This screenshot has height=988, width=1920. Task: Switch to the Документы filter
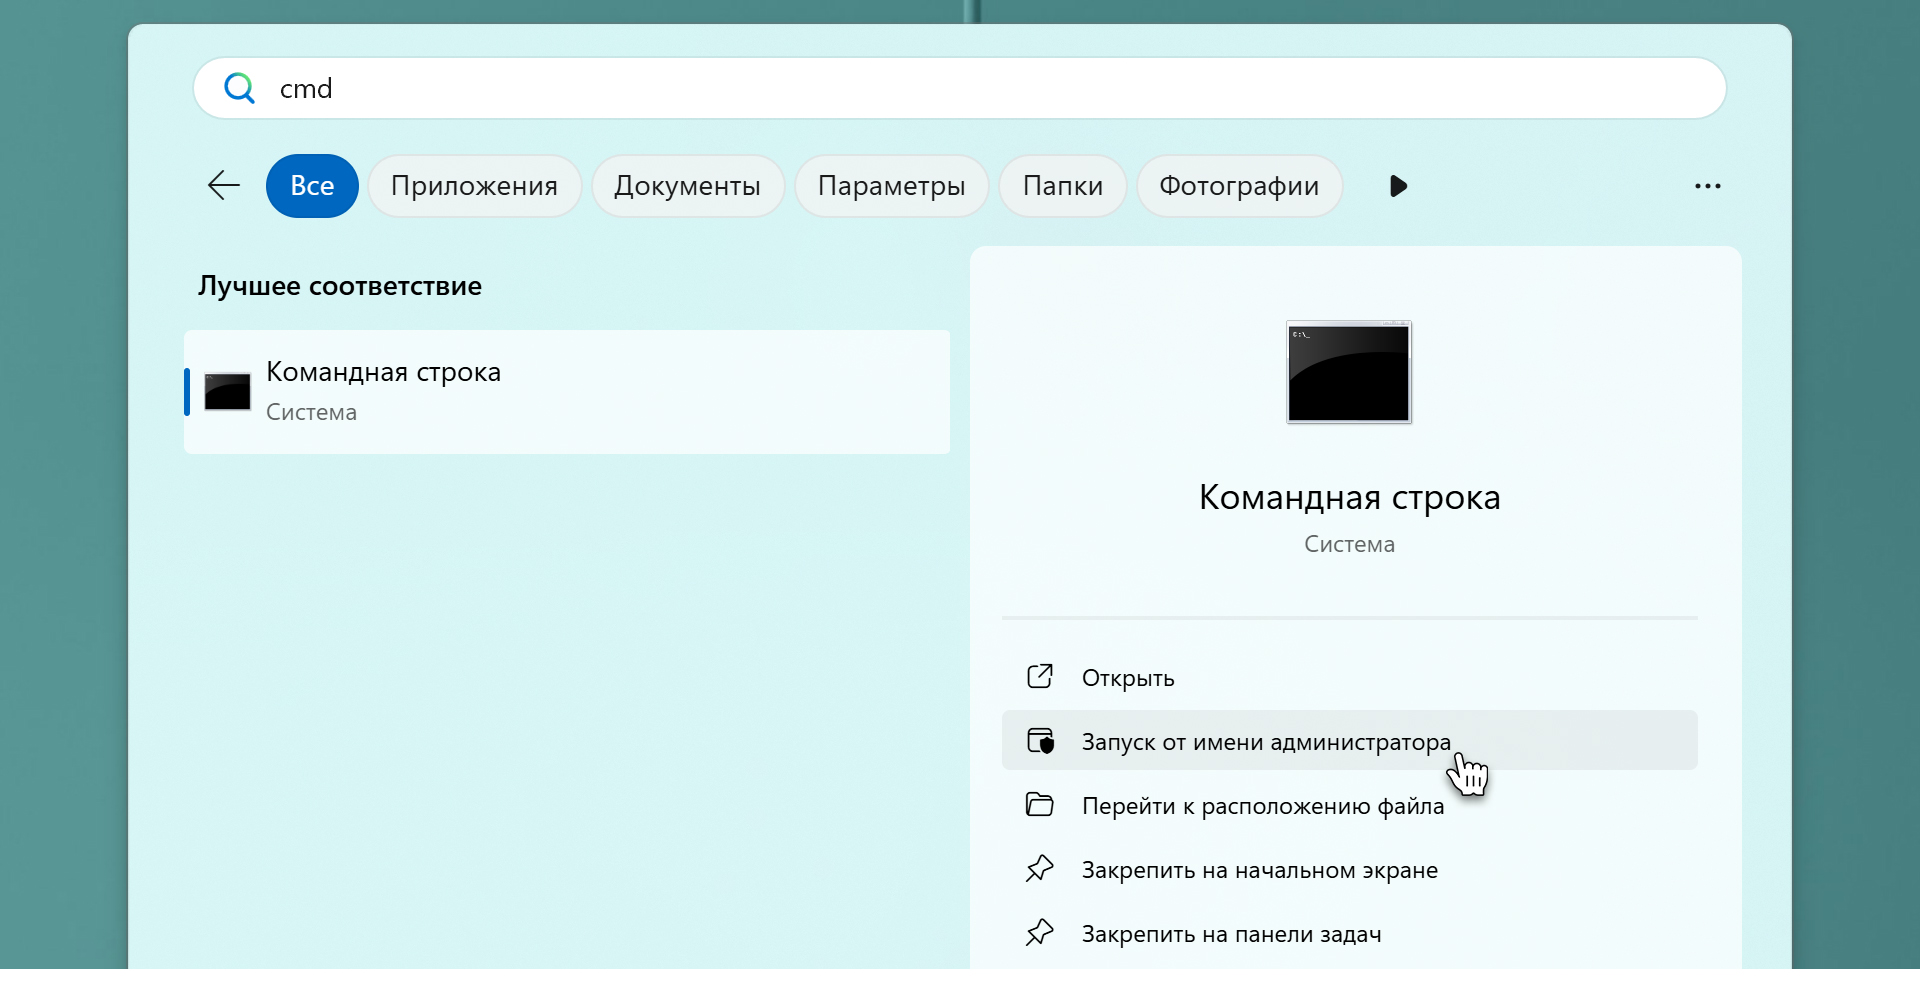(687, 186)
